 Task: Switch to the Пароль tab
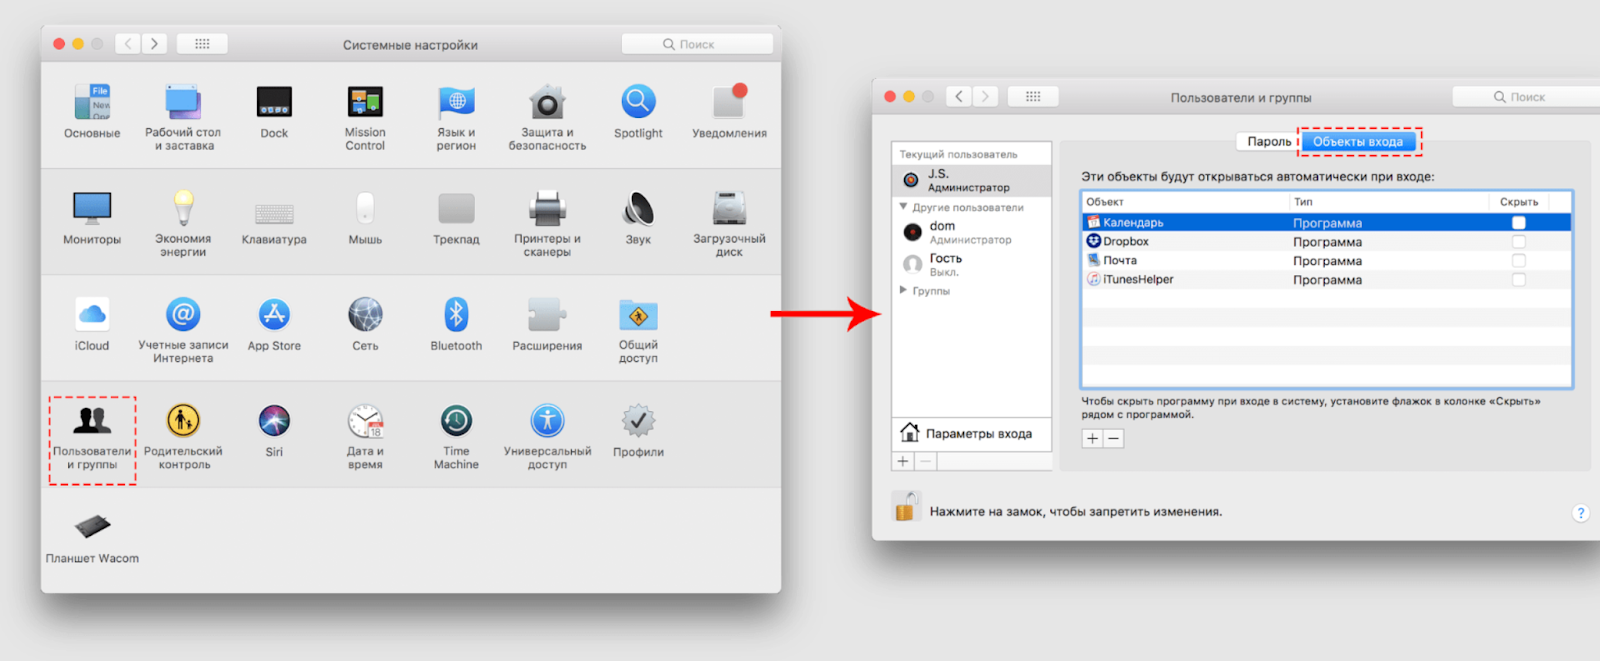click(x=1268, y=141)
